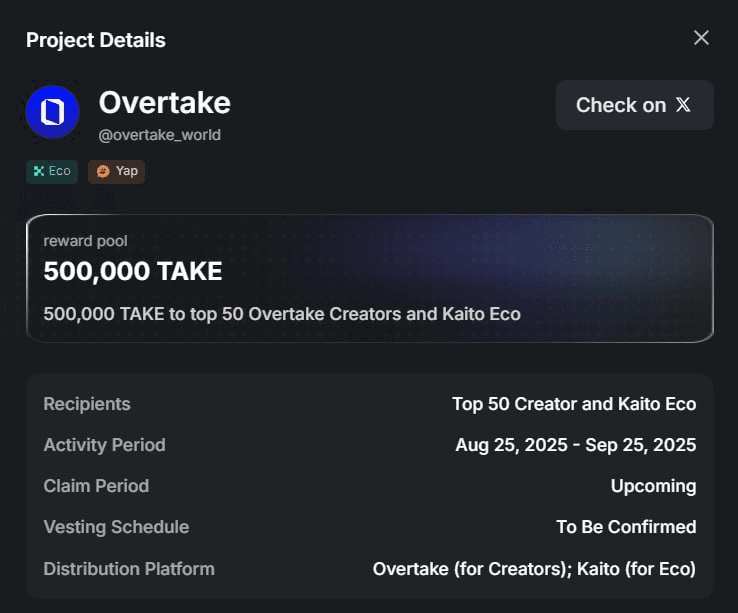Click the orange face icon in the Yap tag
738x613 pixels.
tap(103, 171)
